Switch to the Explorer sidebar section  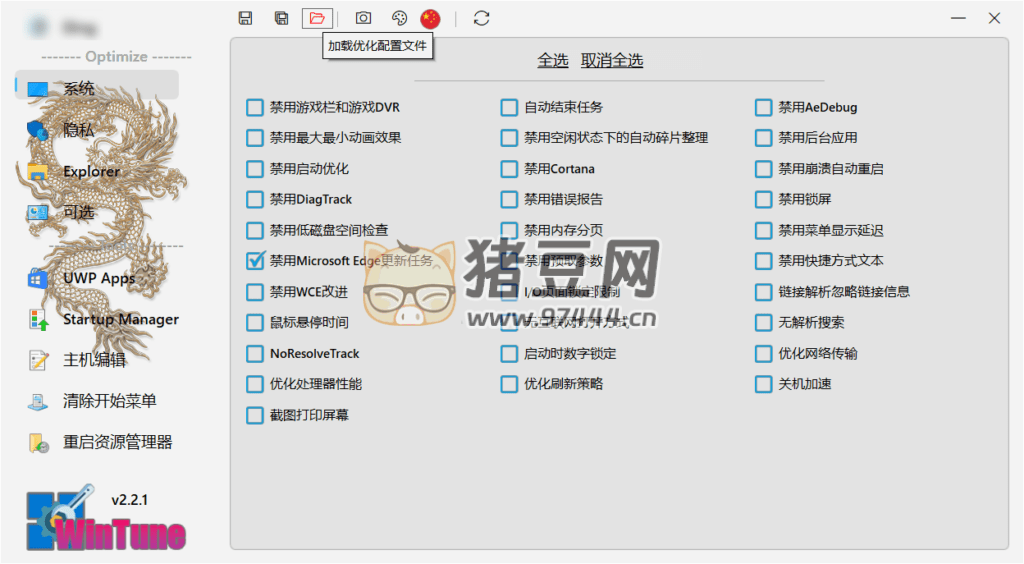coord(90,171)
